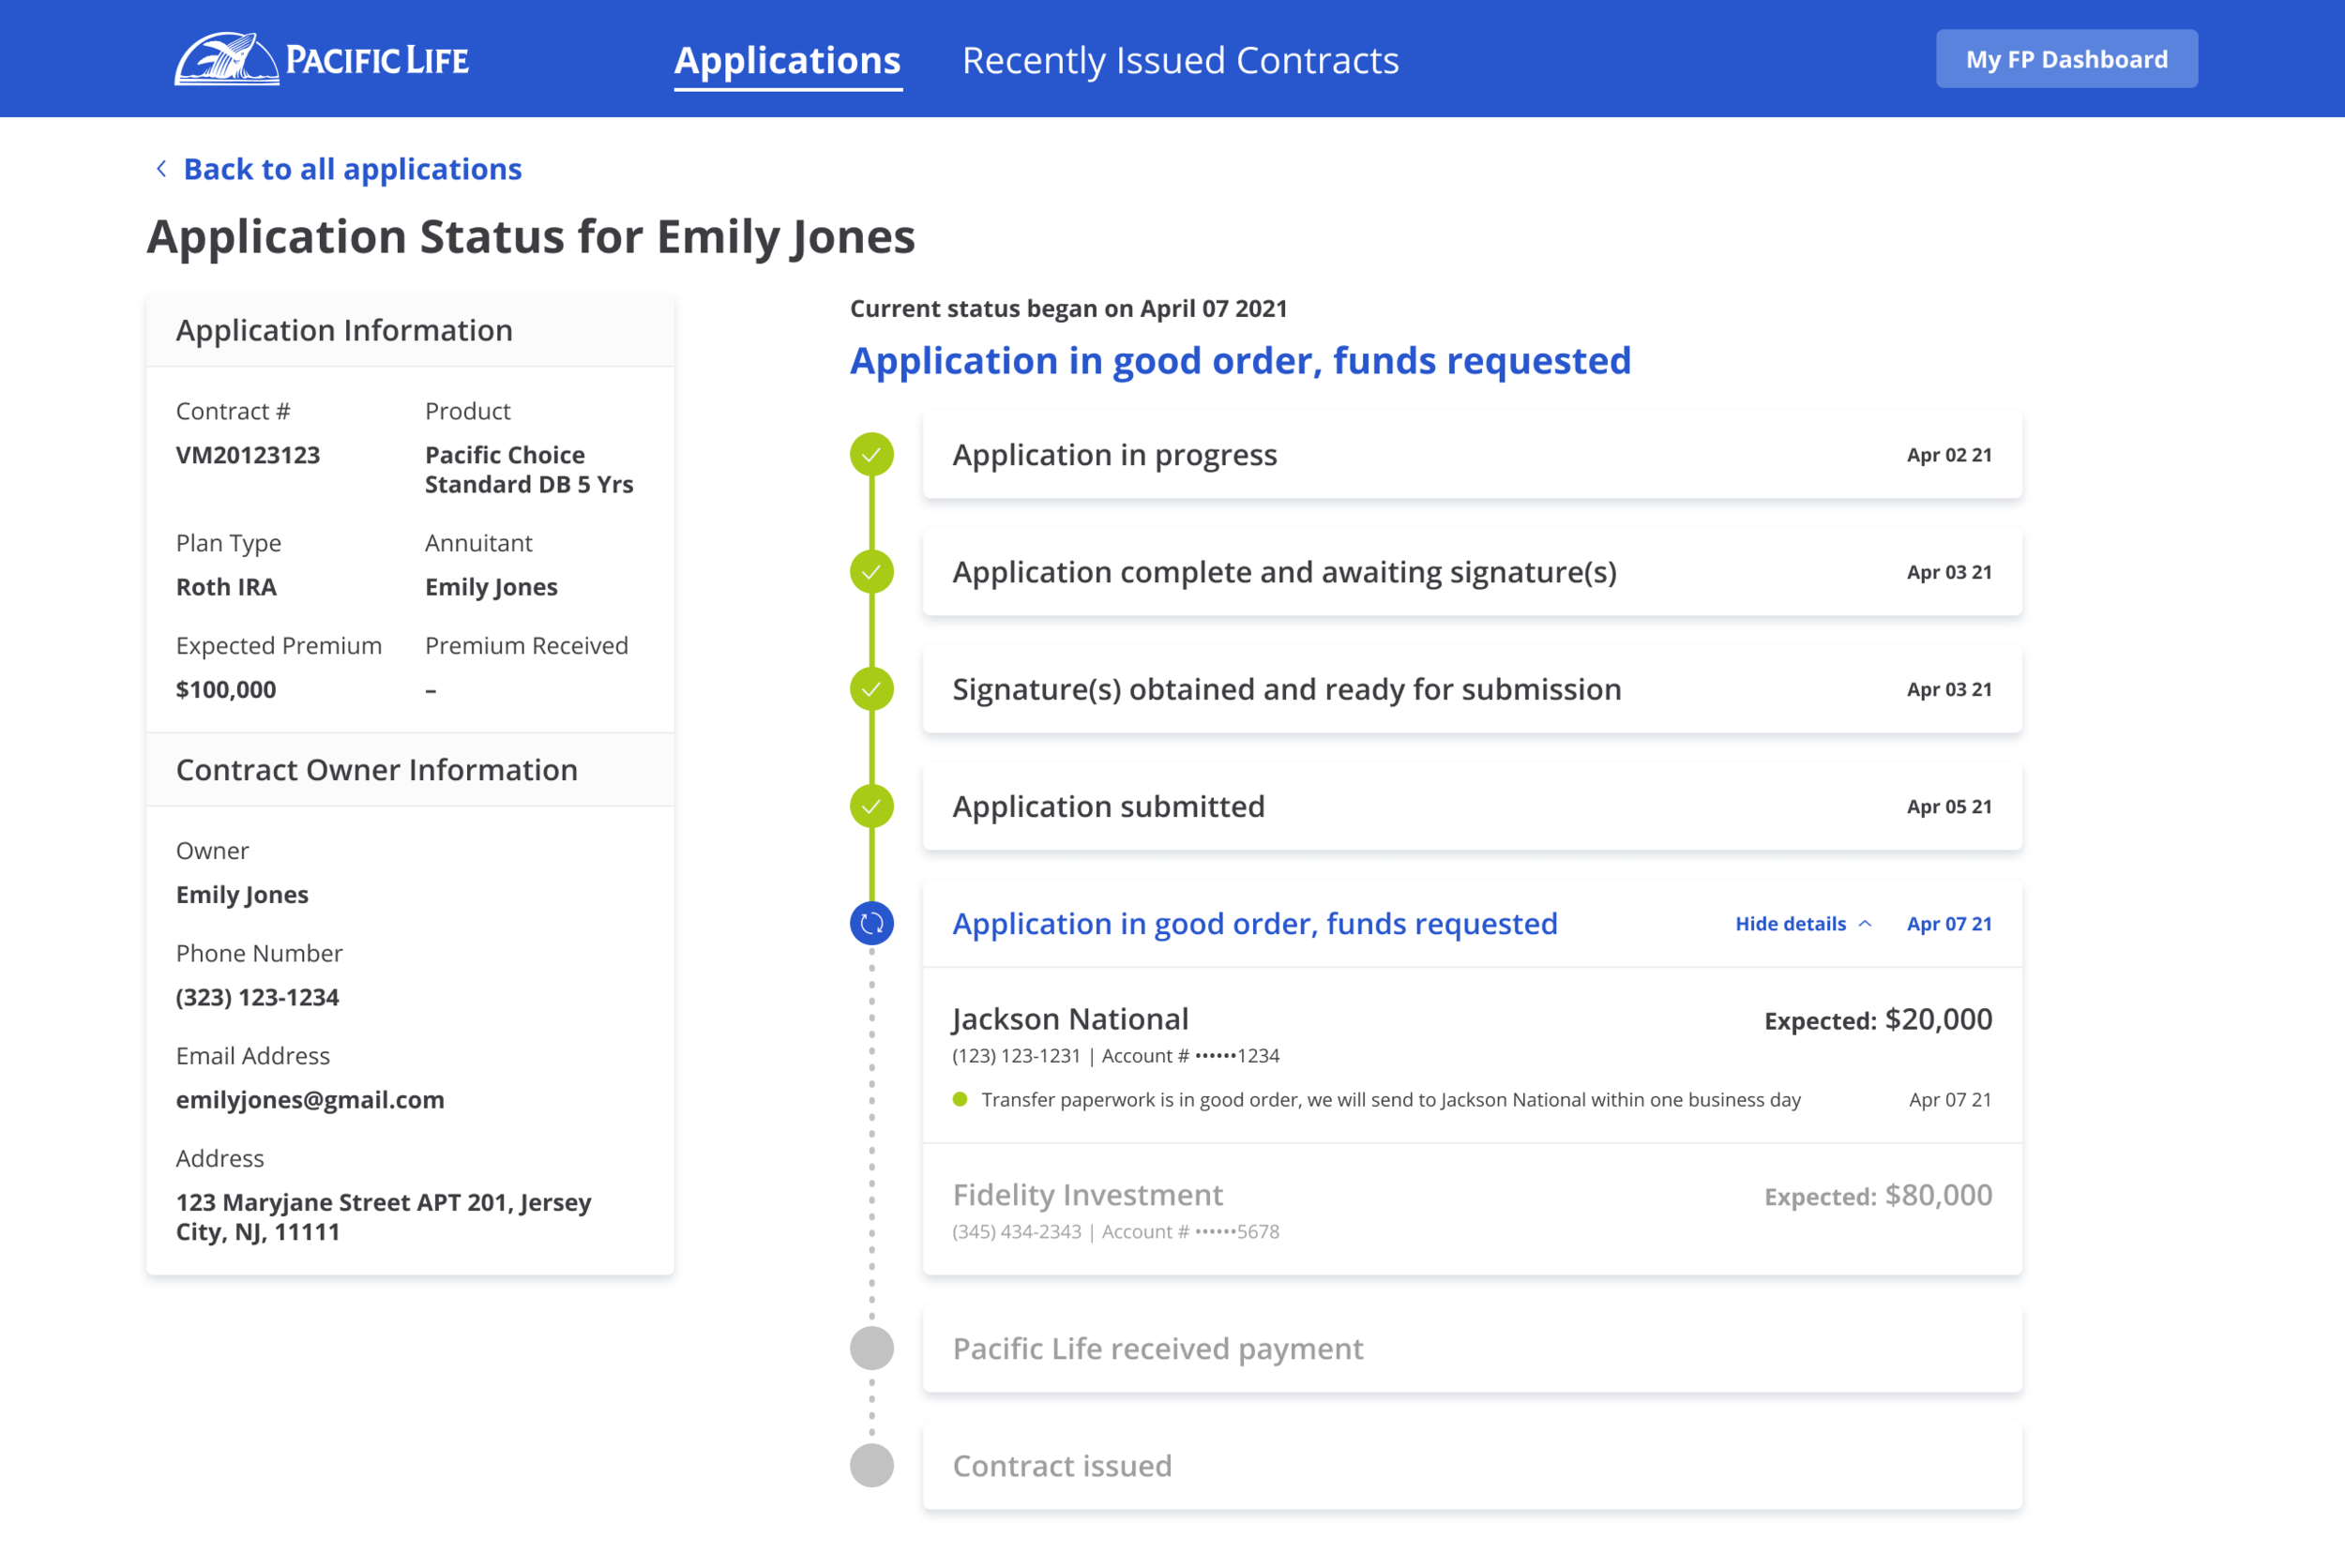2345x1568 pixels.
Task: Switch to the Applications tab
Action: [x=787, y=60]
